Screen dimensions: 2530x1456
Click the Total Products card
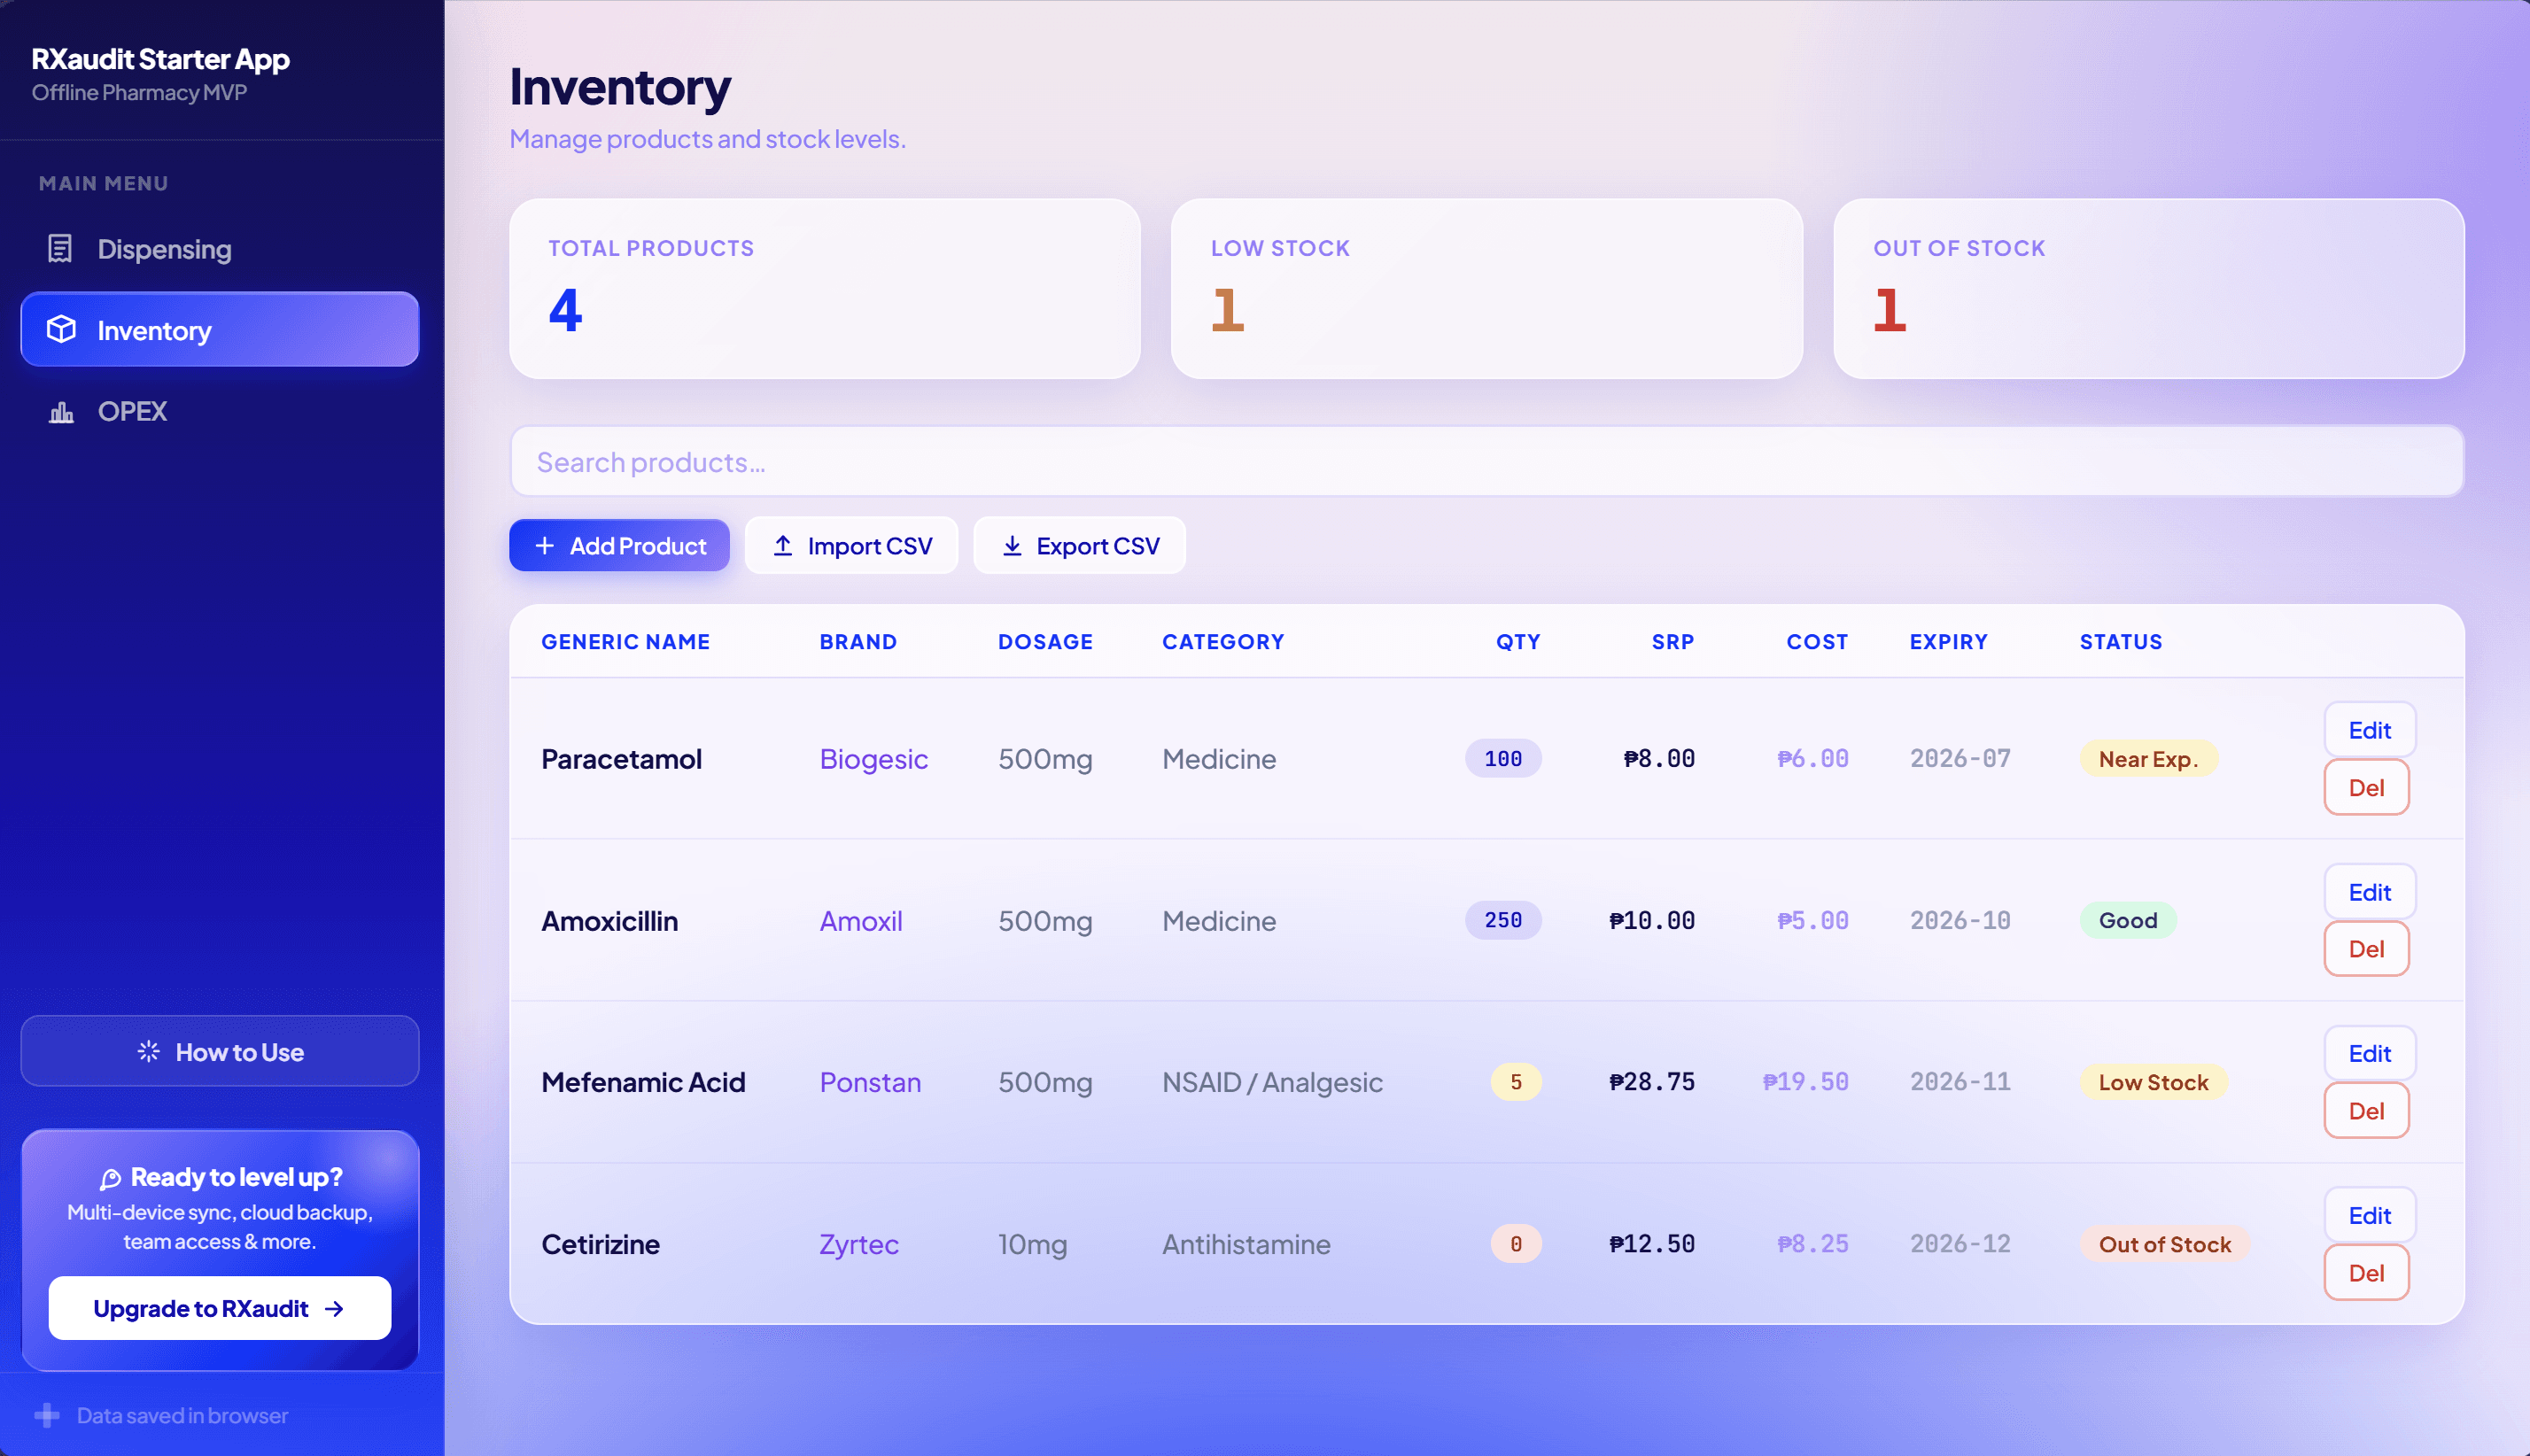pyautogui.click(x=825, y=289)
